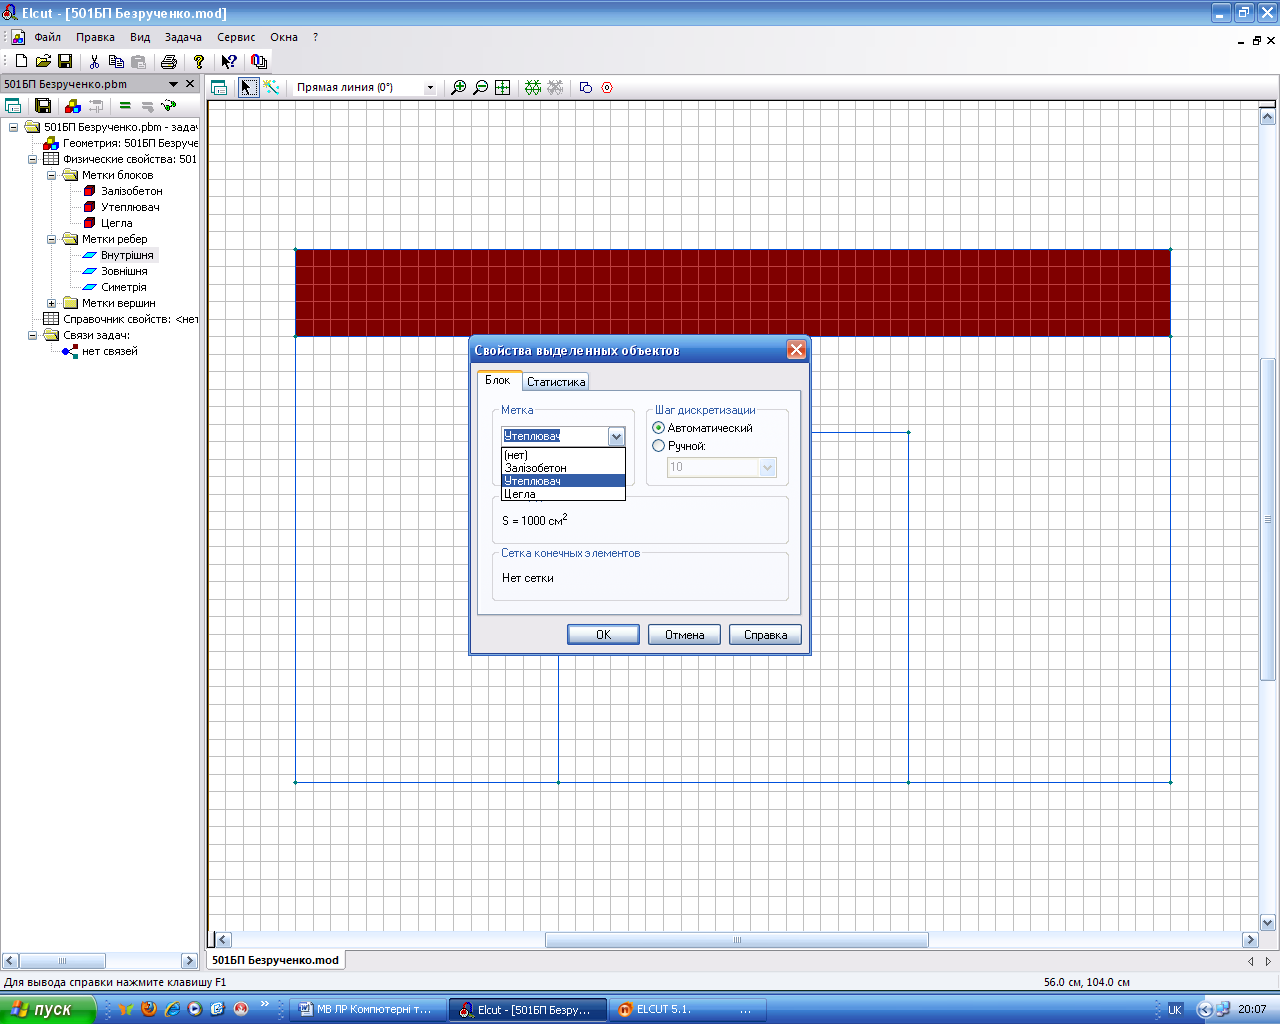Viewport: 1280px width, 1024px height.
Task: Open the Задача menu
Action: (183, 37)
